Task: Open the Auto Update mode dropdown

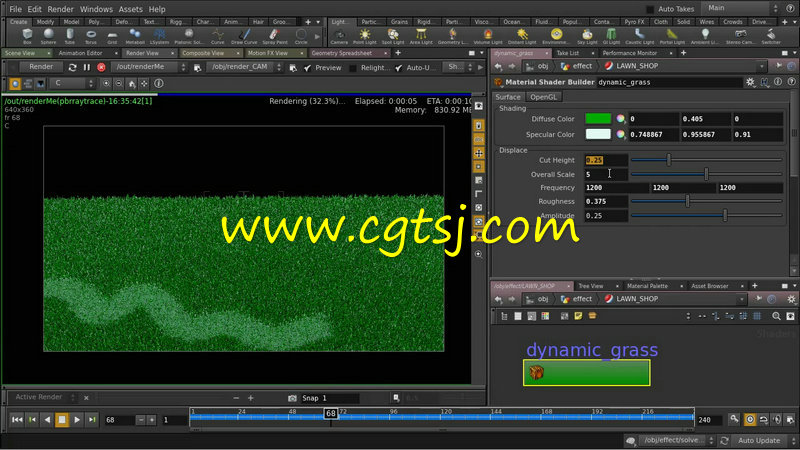Action: (763, 440)
